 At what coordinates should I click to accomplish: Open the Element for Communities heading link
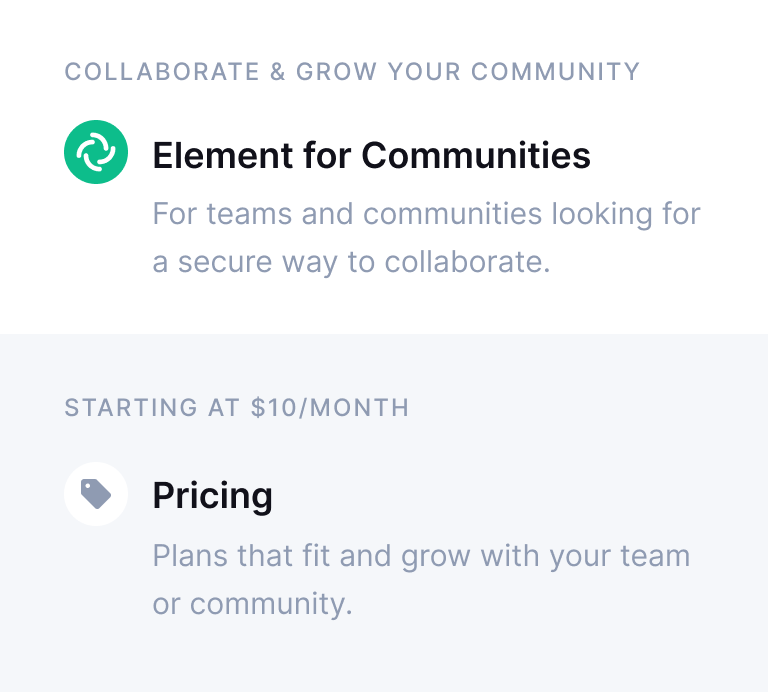pos(371,156)
